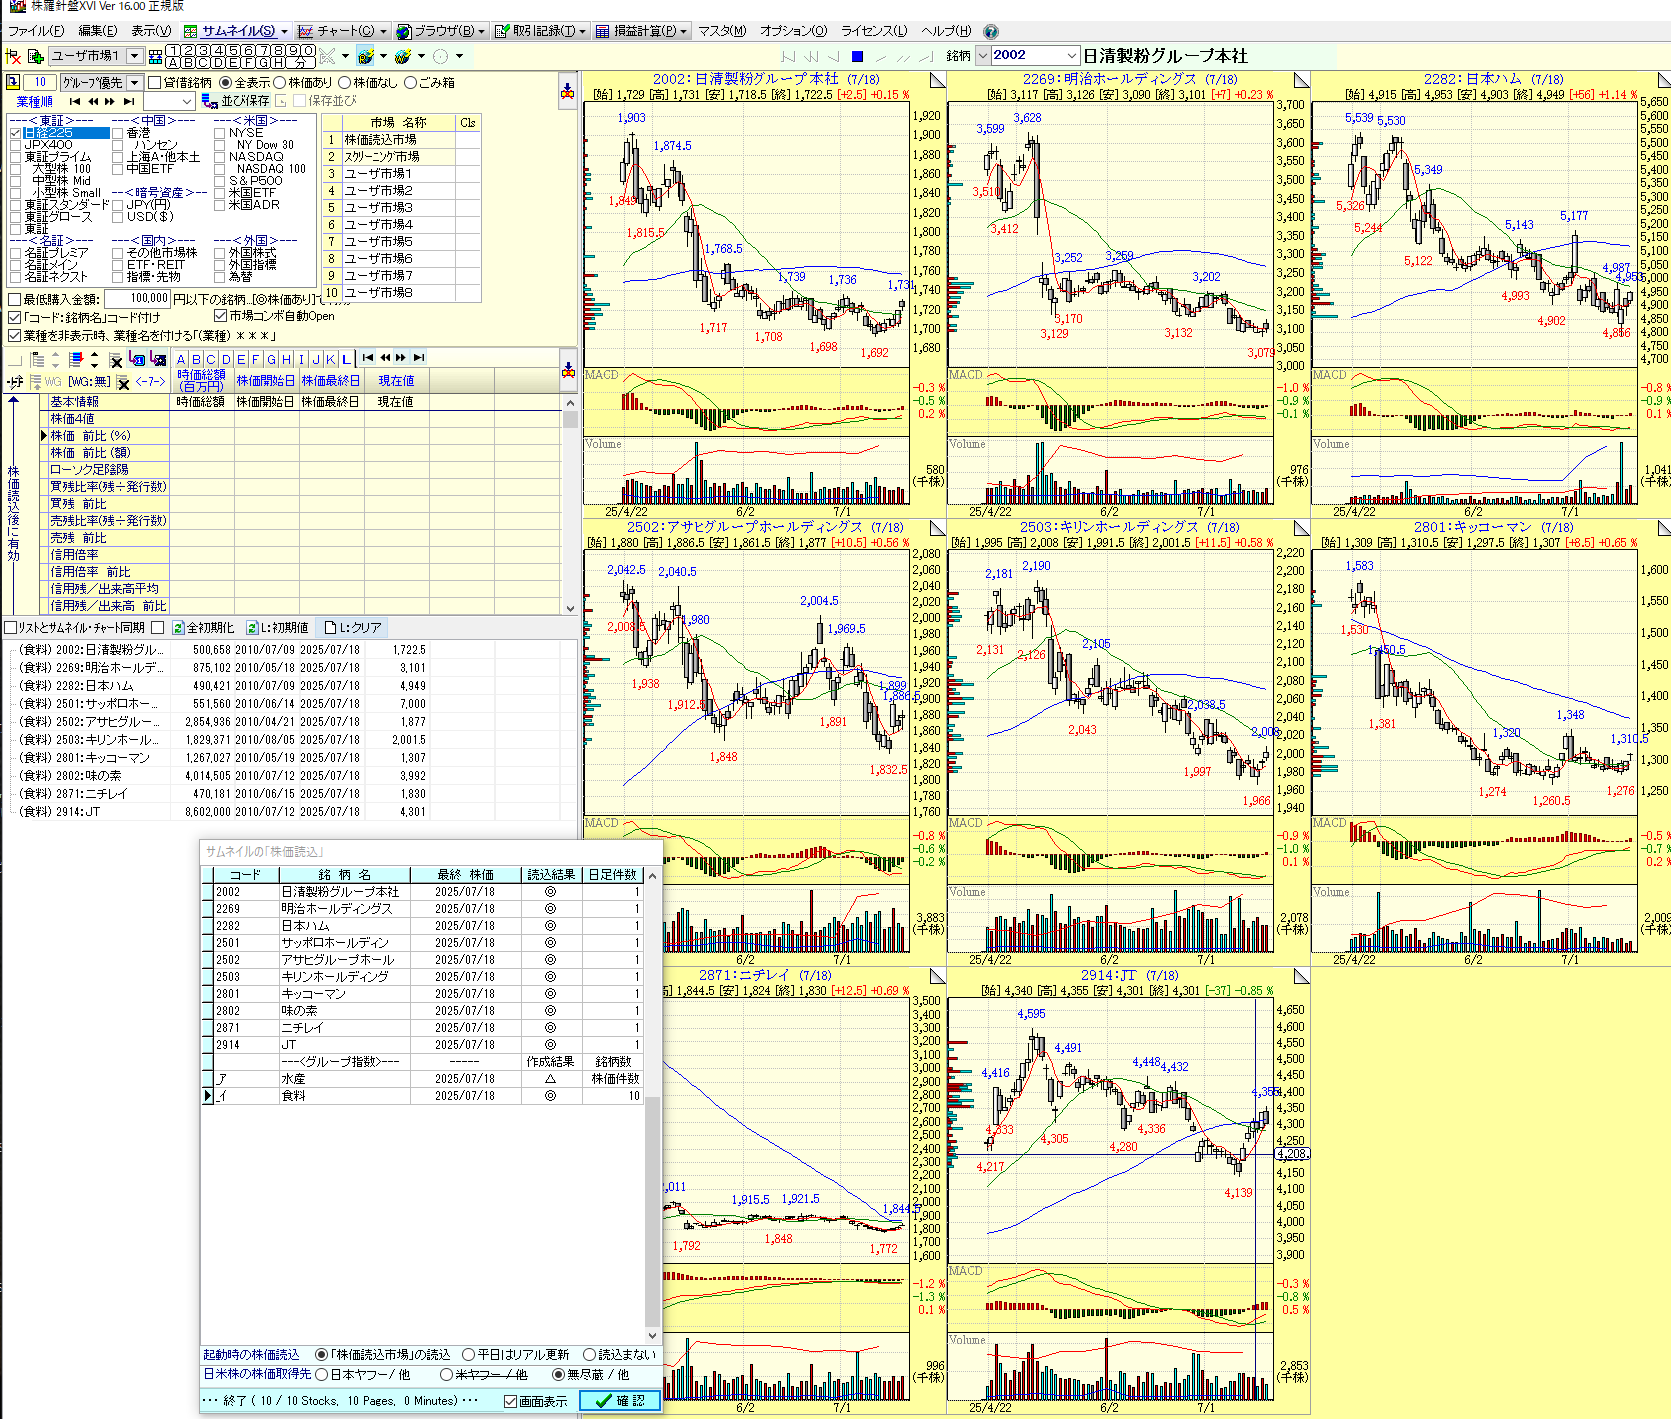Click the サムネイル menu icon
Image resolution: width=1671 pixels, height=1419 pixels.
click(190, 31)
